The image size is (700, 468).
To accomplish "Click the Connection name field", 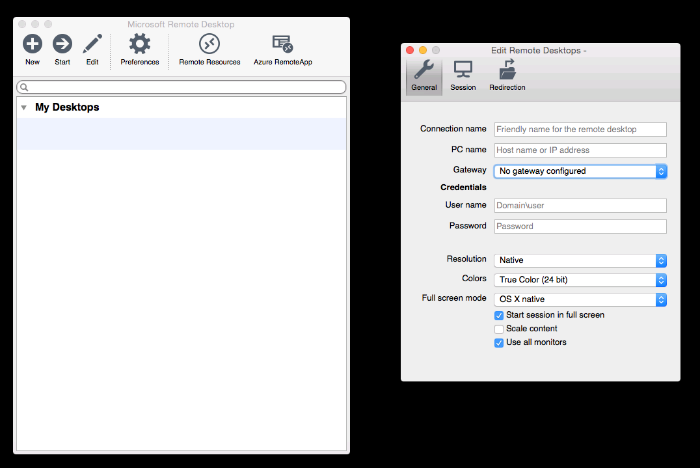I will [x=580, y=129].
